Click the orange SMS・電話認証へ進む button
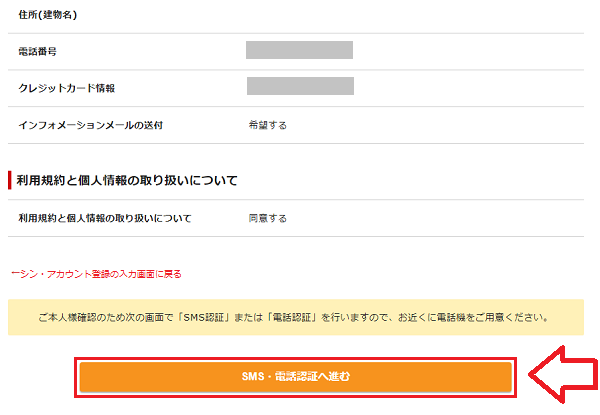Screen dimensions: 600x415 point(296,377)
